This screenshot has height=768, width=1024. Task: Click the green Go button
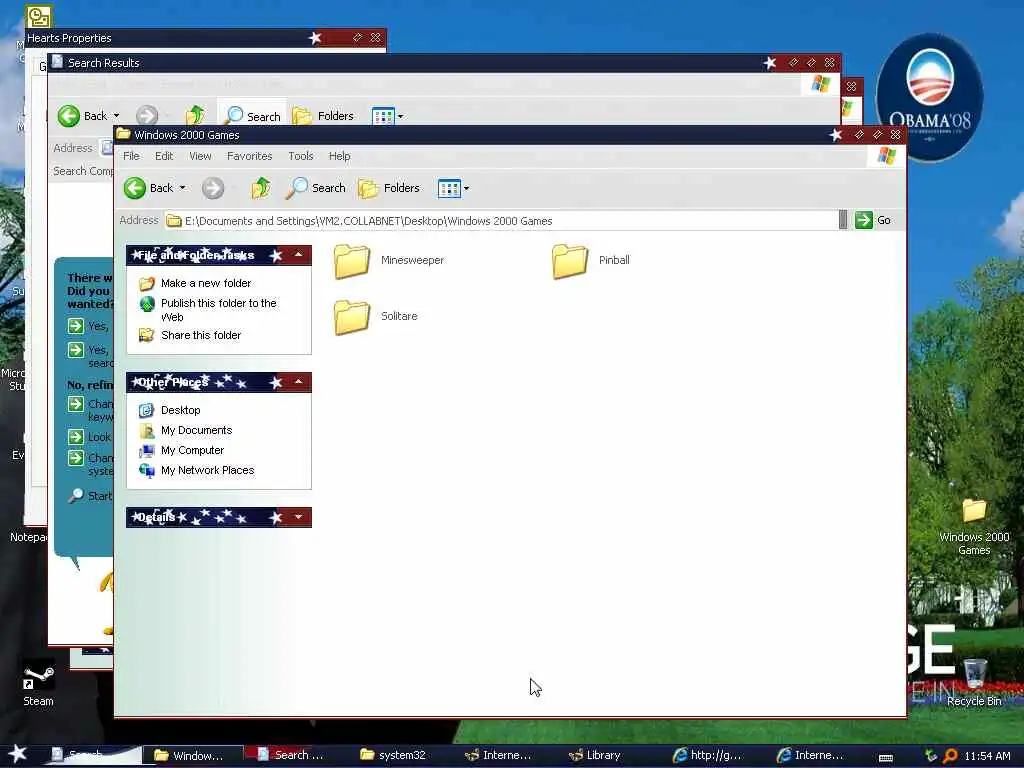tap(873, 220)
